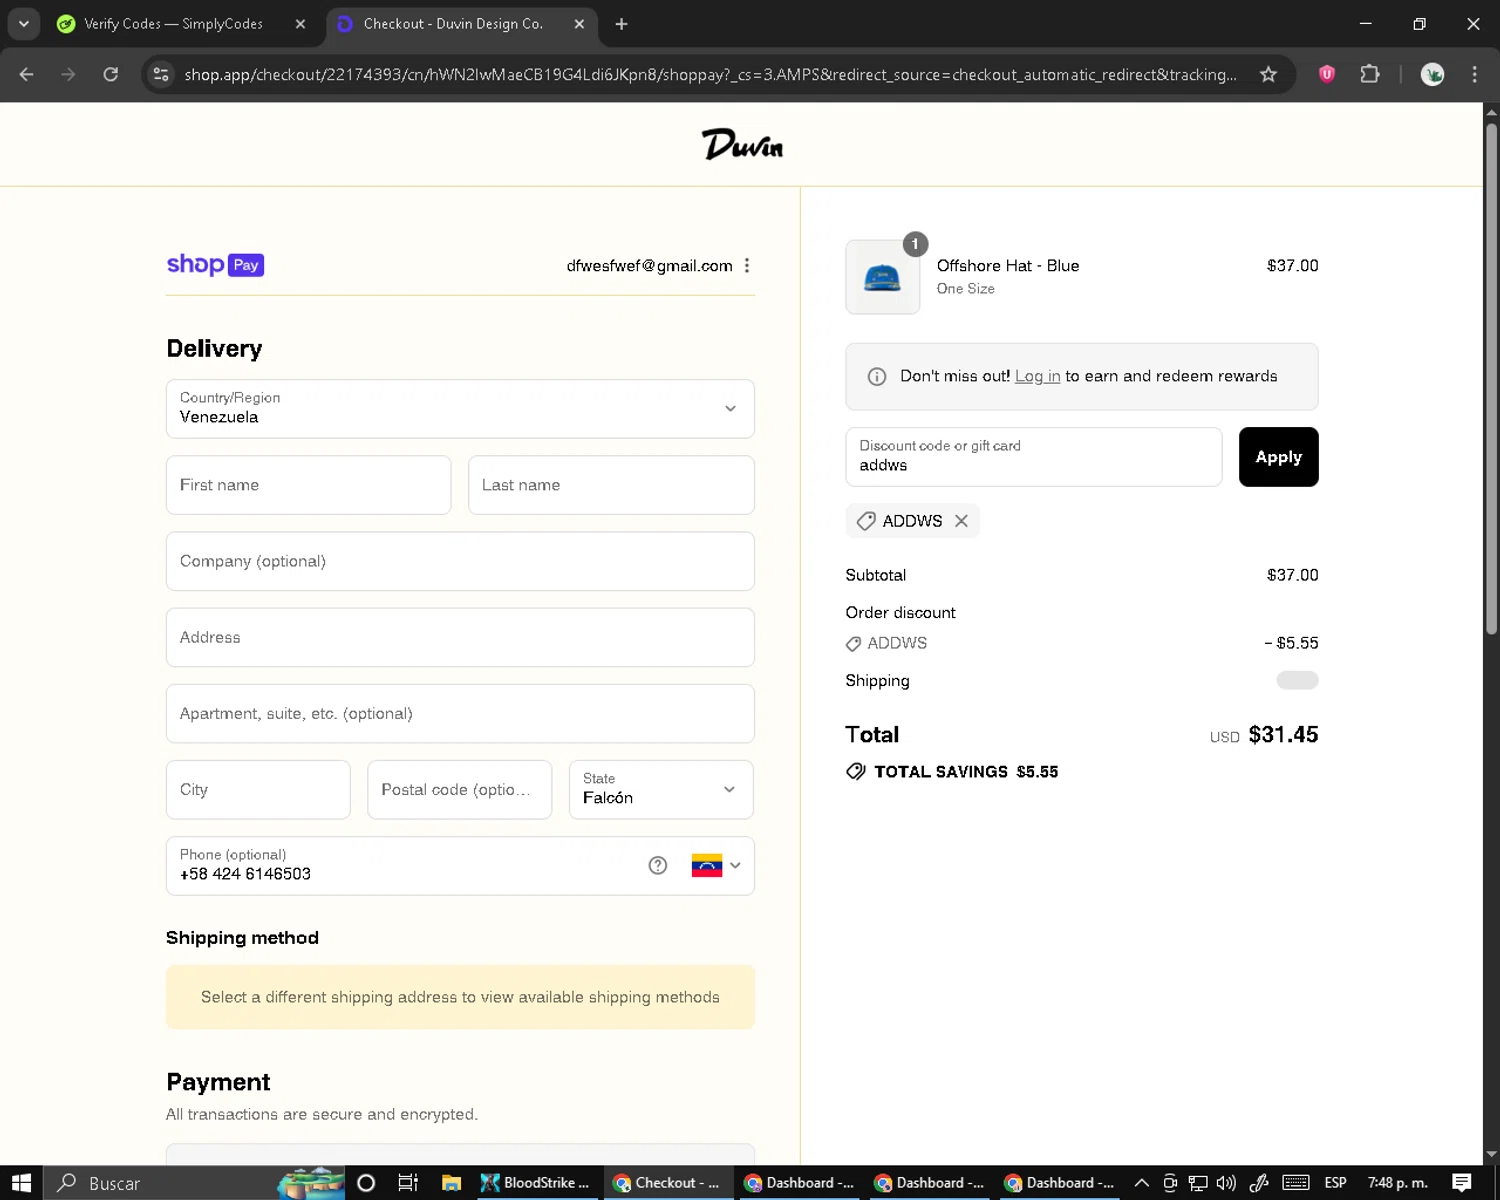Click the Discount code or gift card field
The width and height of the screenshot is (1500, 1200).
(1034, 457)
